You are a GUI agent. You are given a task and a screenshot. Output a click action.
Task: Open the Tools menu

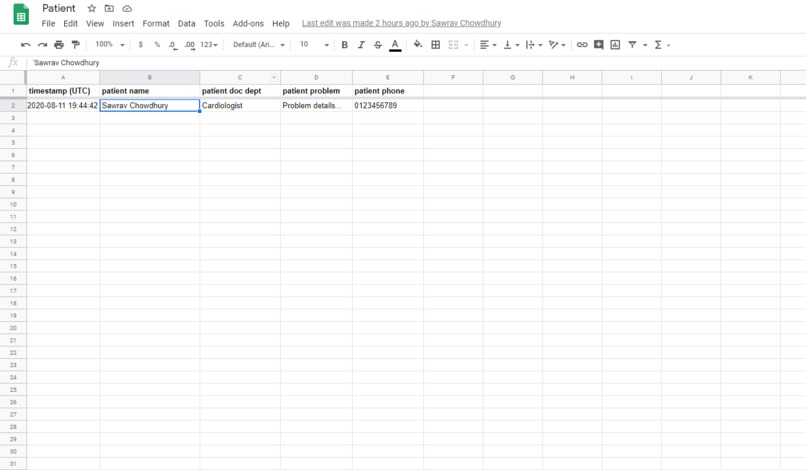click(x=214, y=23)
